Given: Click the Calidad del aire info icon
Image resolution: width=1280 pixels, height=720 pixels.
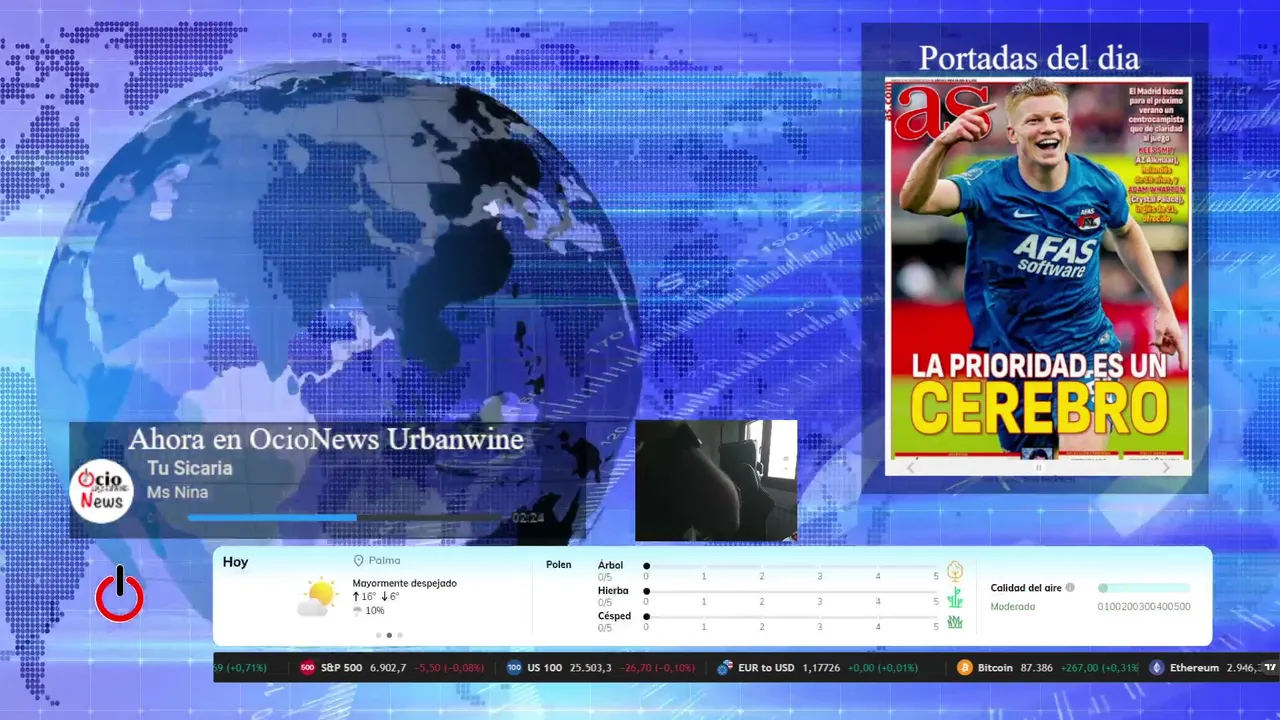Looking at the screenshot, I should point(1070,588).
